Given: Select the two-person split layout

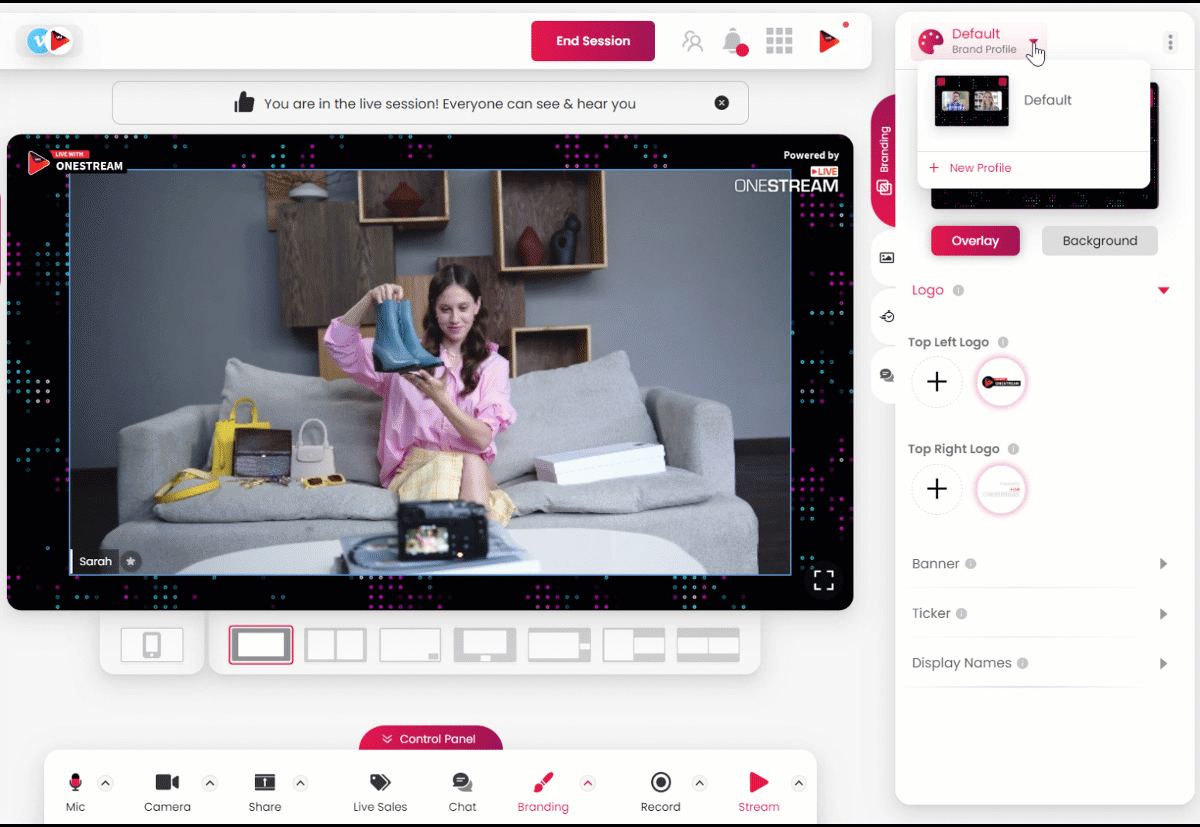Looking at the screenshot, I should [x=335, y=645].
